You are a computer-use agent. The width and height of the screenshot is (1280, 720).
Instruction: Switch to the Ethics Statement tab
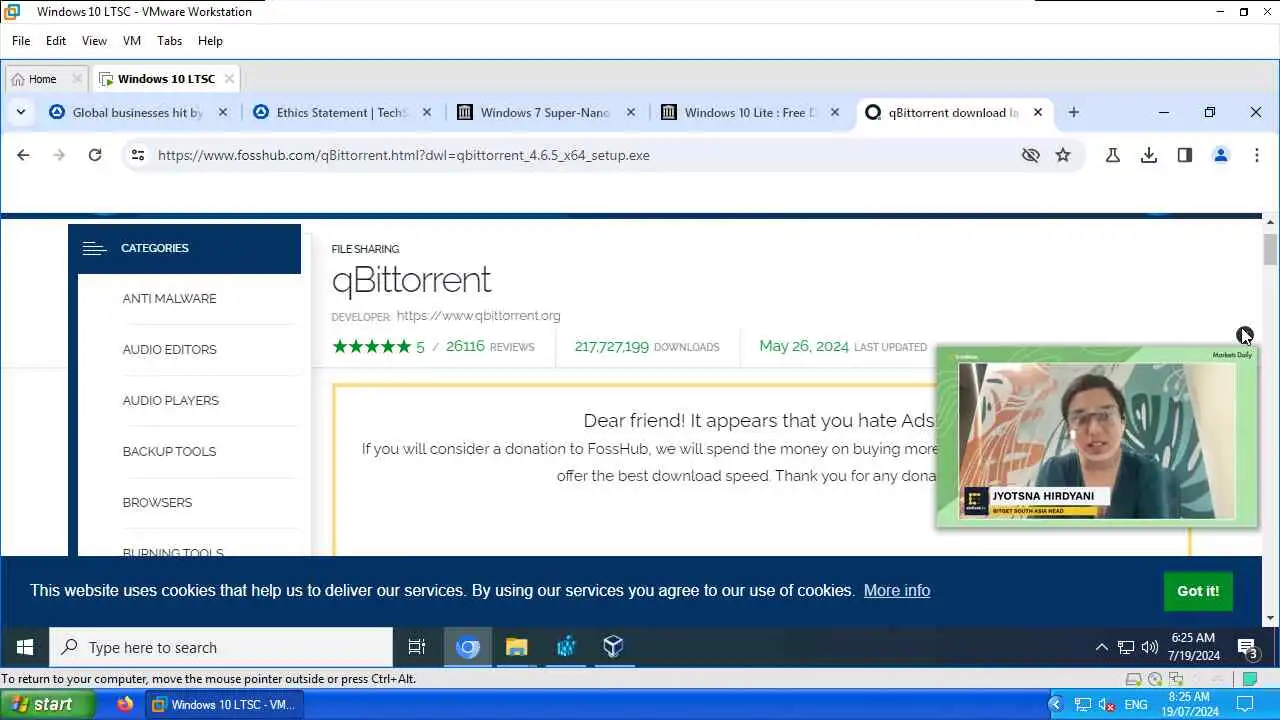point(341,113)
